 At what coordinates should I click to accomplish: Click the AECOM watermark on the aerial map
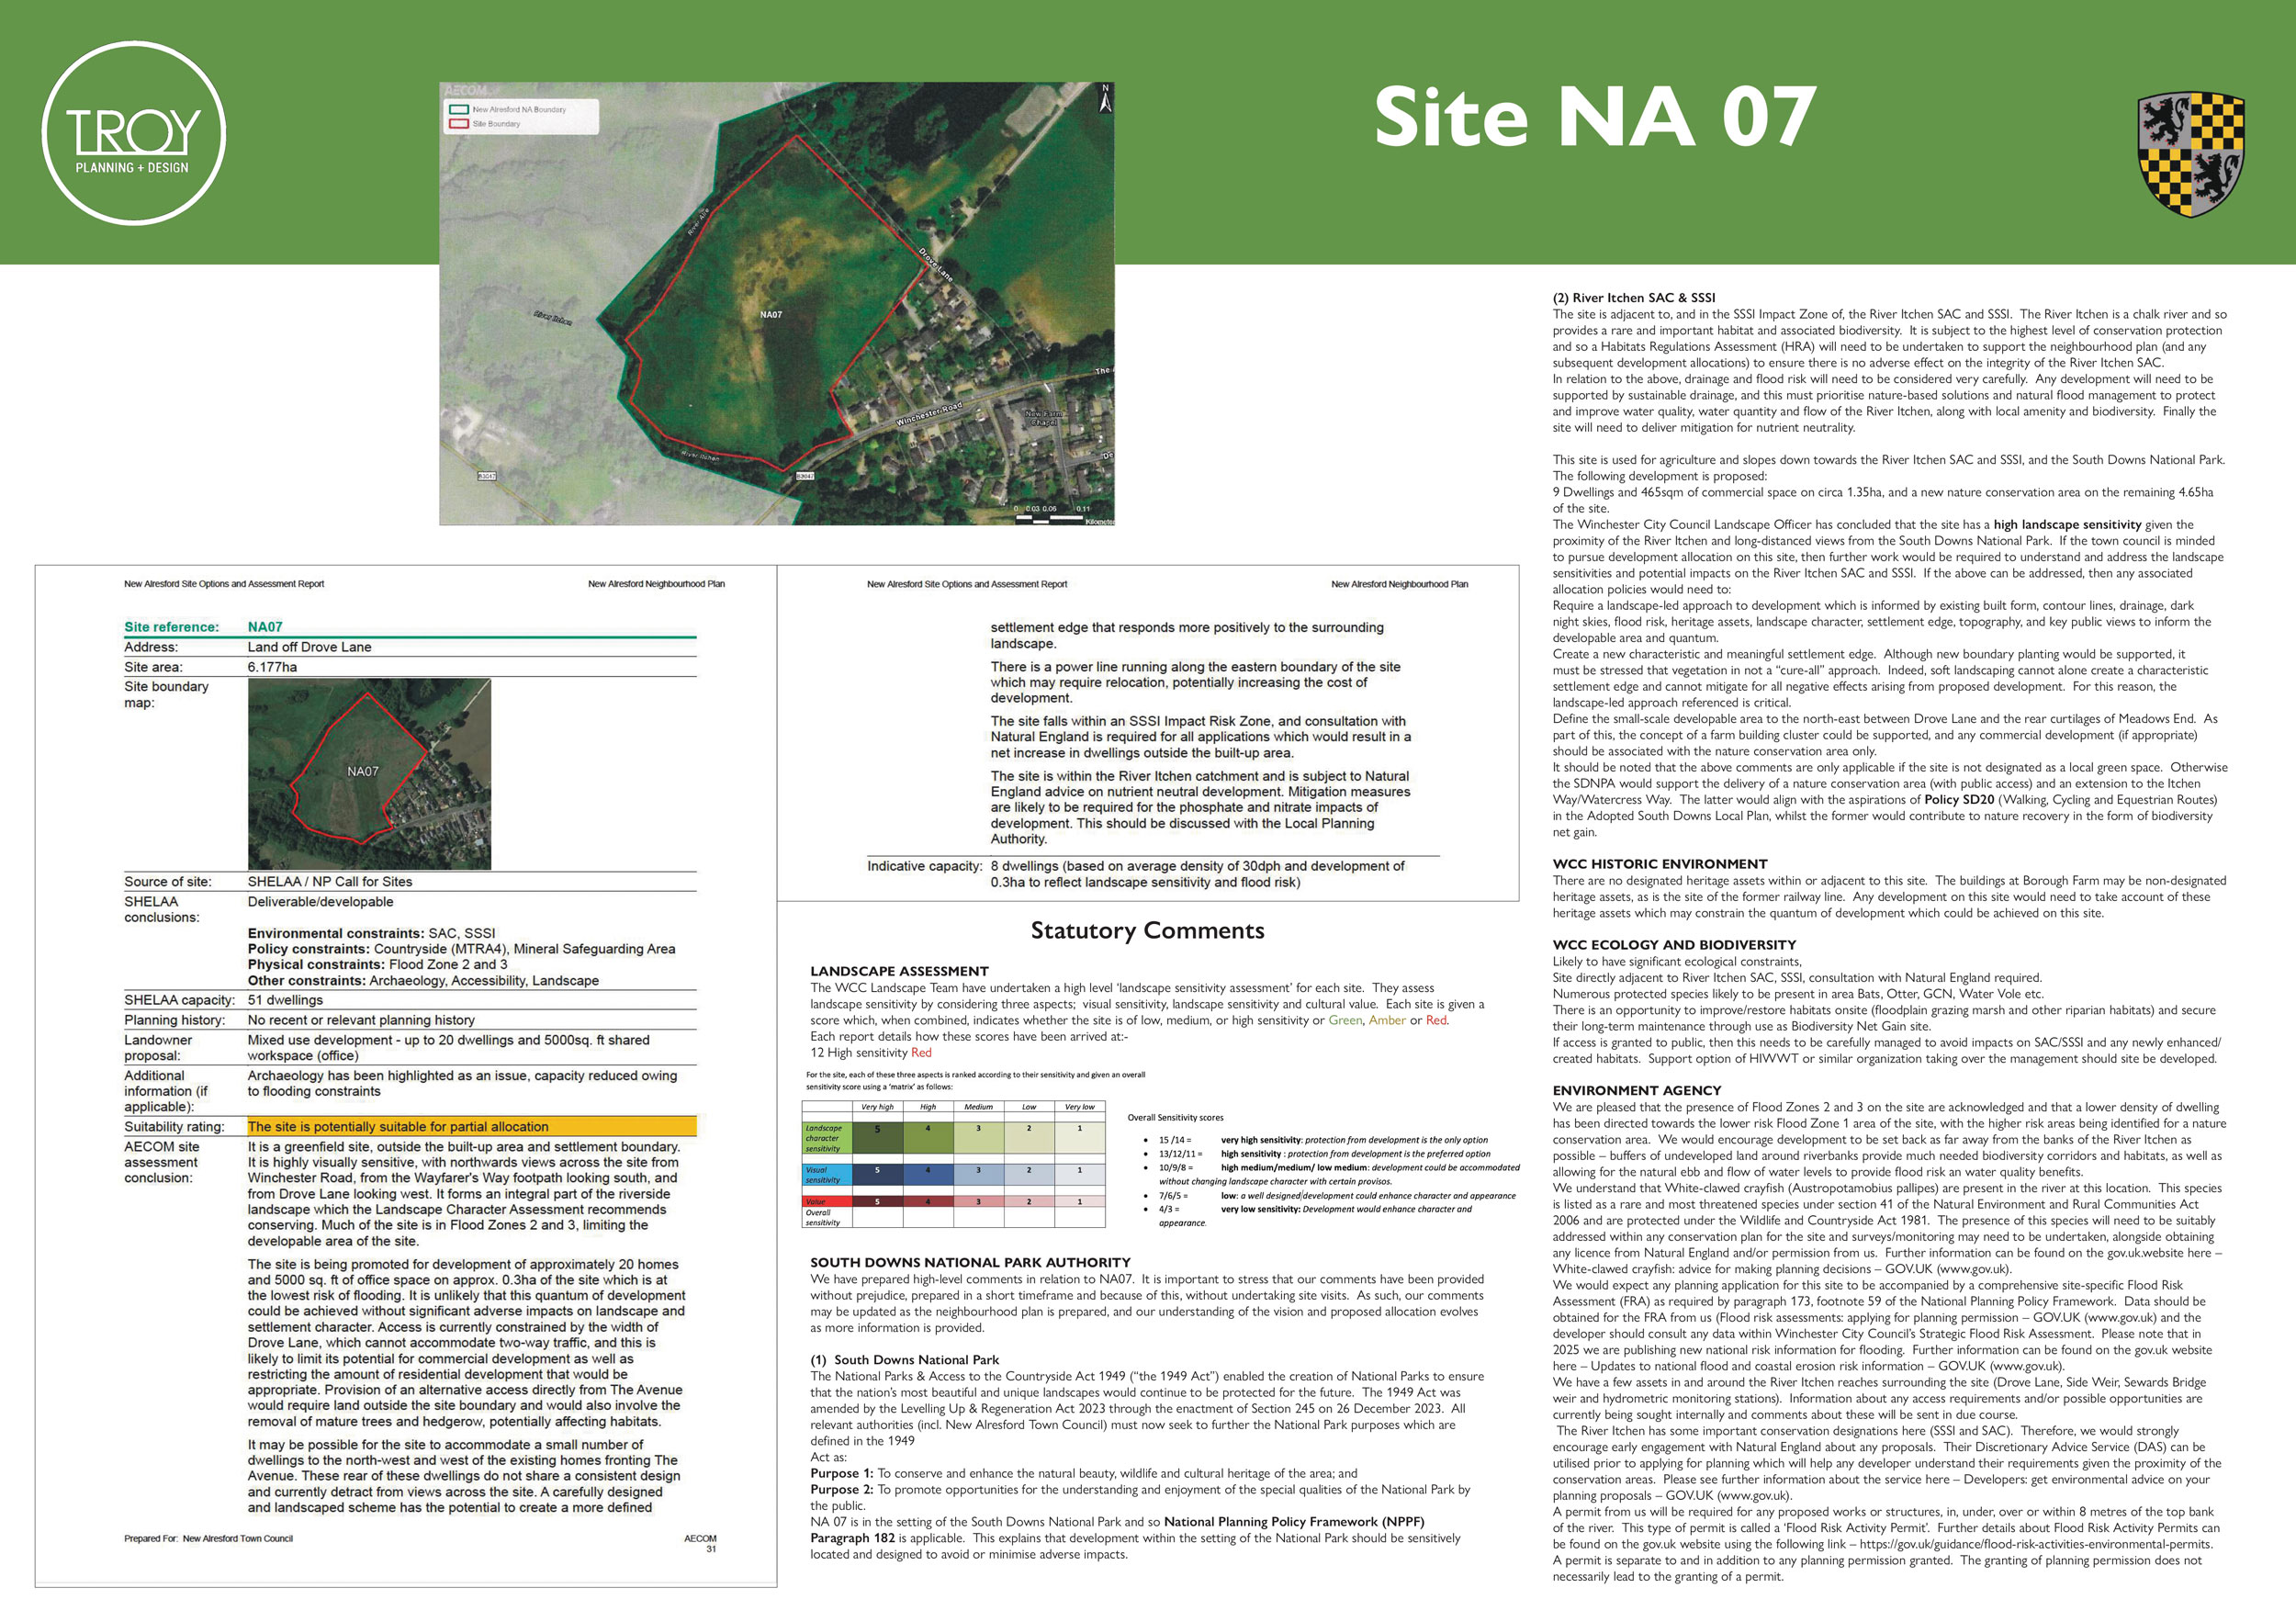465,91
